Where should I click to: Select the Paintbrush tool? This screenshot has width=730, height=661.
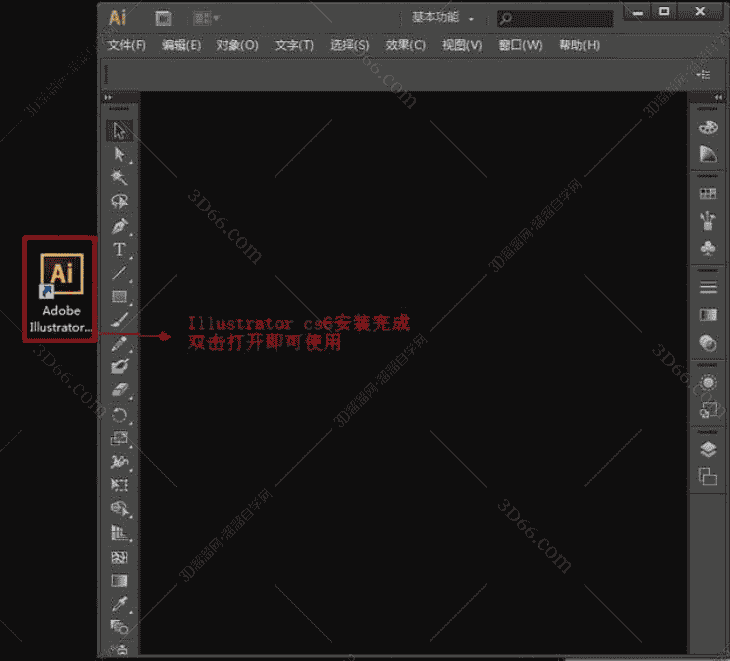pyautogui.click(x=120, y=320)
